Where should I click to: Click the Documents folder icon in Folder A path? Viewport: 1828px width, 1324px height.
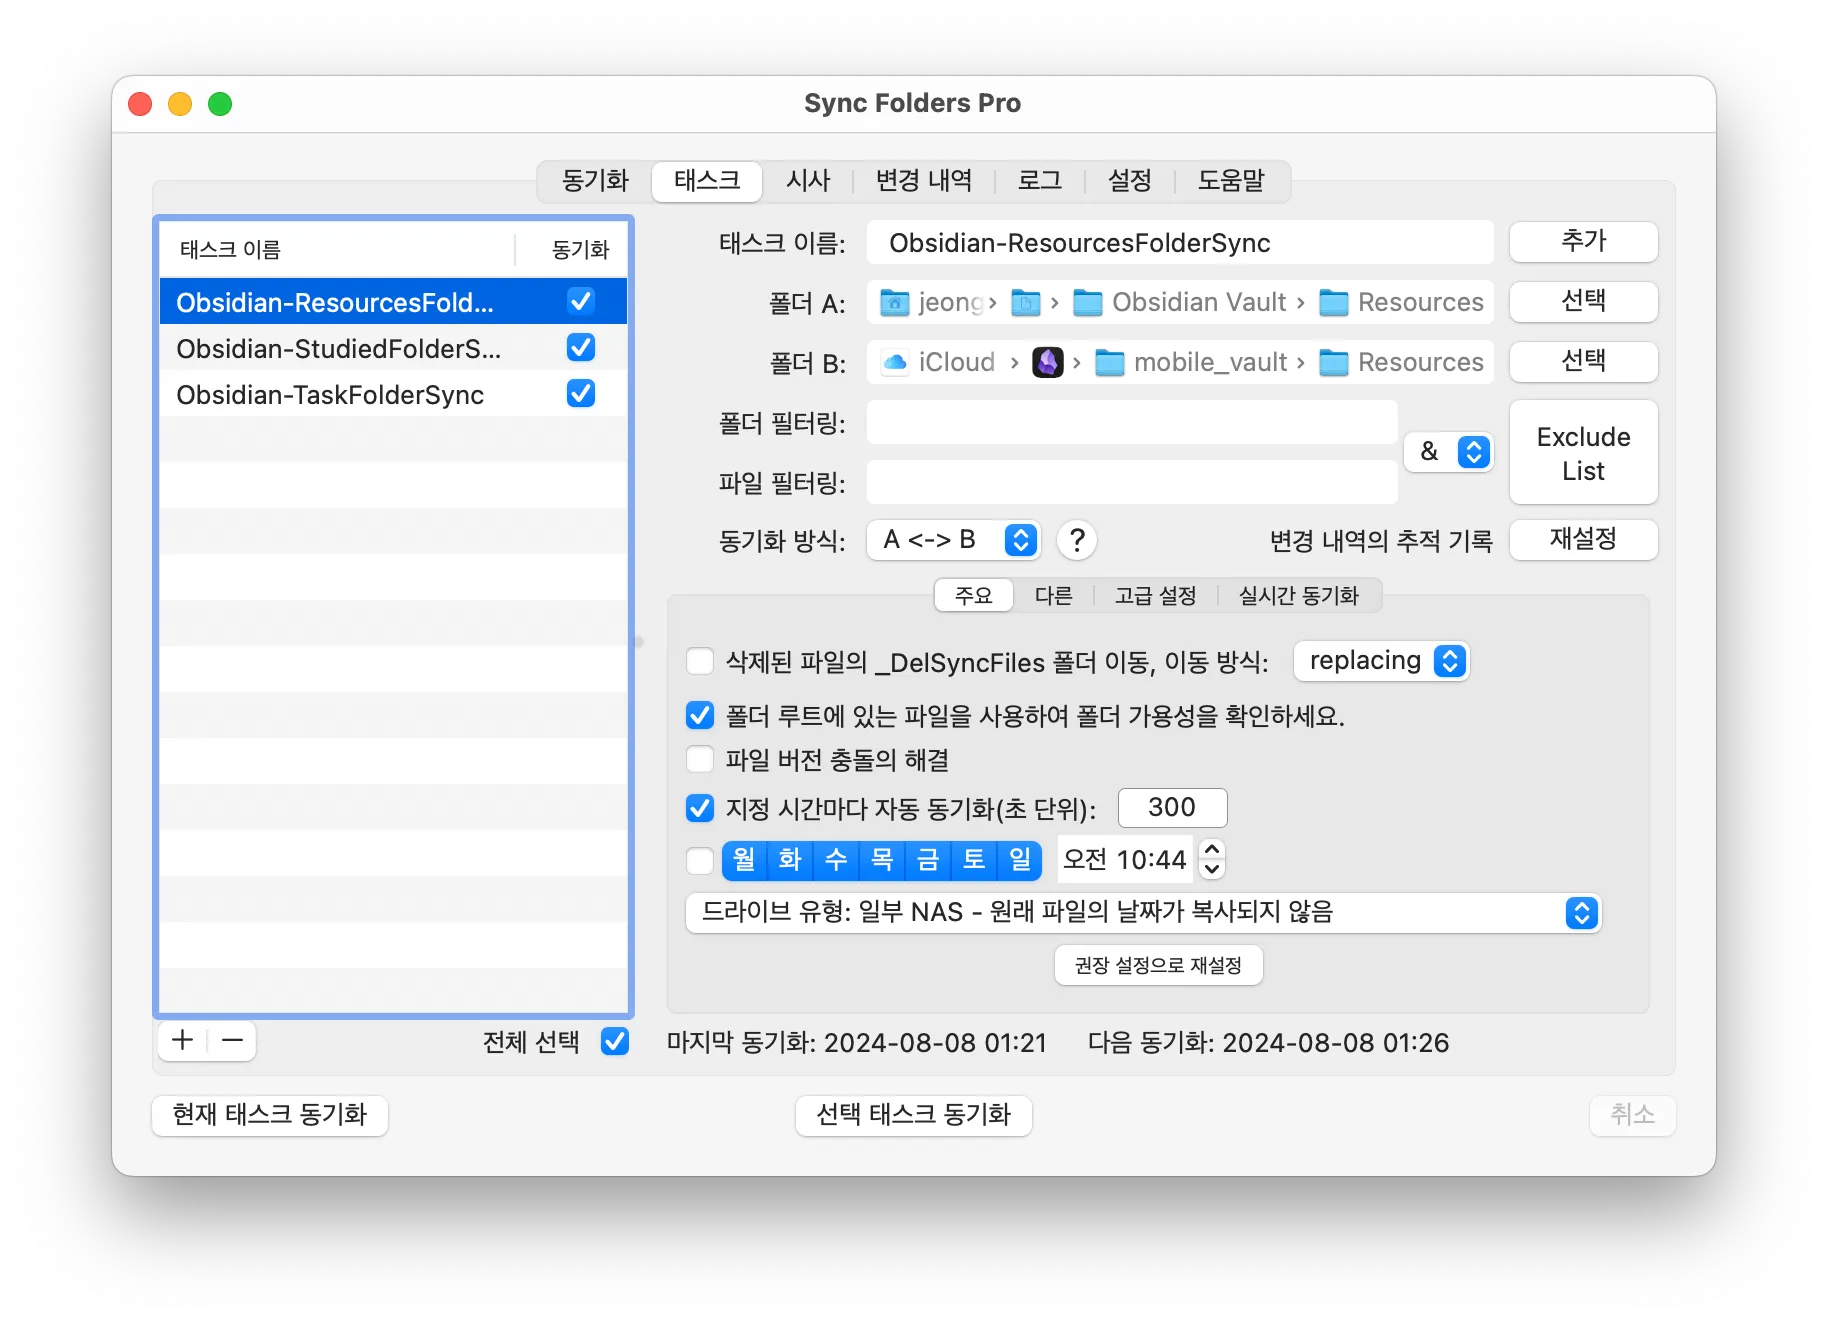1026,302
